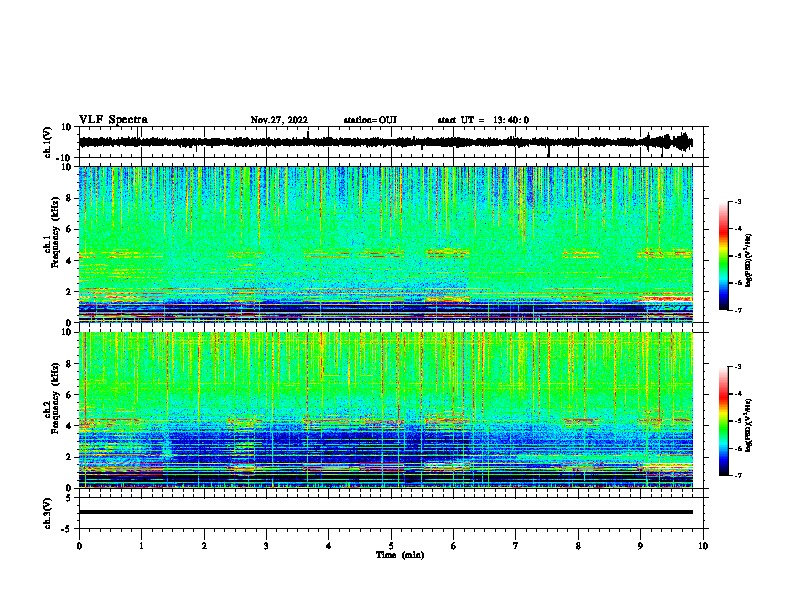Click the ch.1 waveform trace
The width and height of the screenshot is (792, 612).
[x=386, y=142]
